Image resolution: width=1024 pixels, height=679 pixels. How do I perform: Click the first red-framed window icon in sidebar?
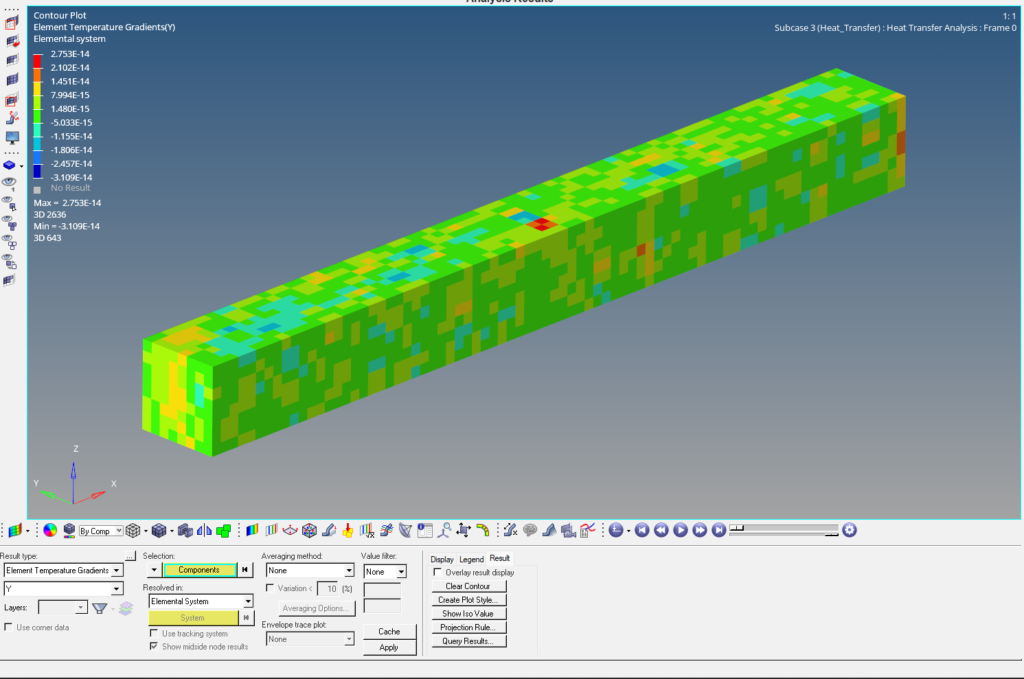(12, 23)
